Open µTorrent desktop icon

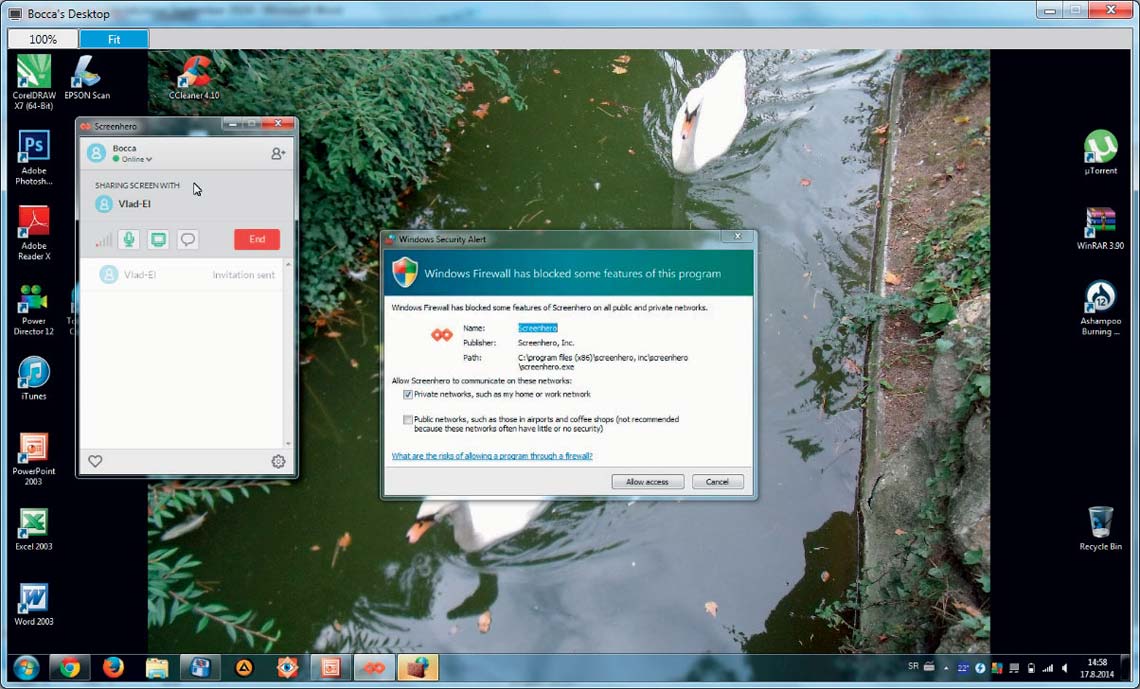[x=1100, y=153]
